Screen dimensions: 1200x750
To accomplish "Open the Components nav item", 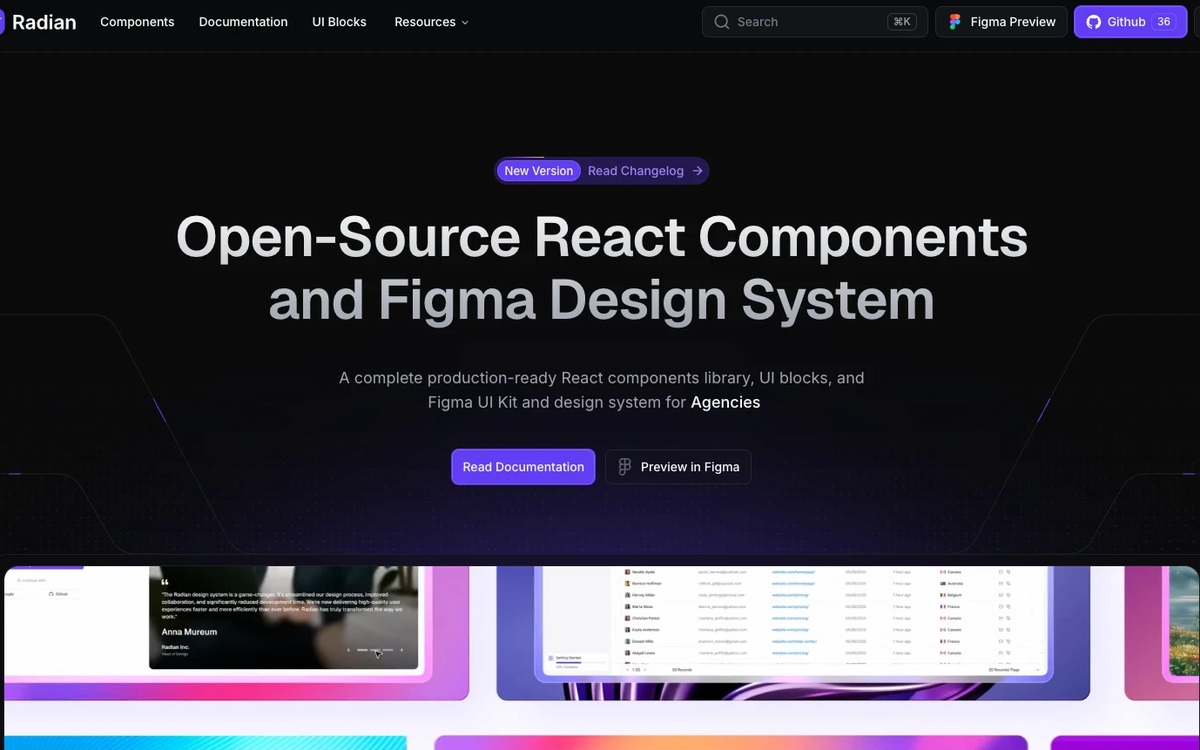I will coord(137,22).
